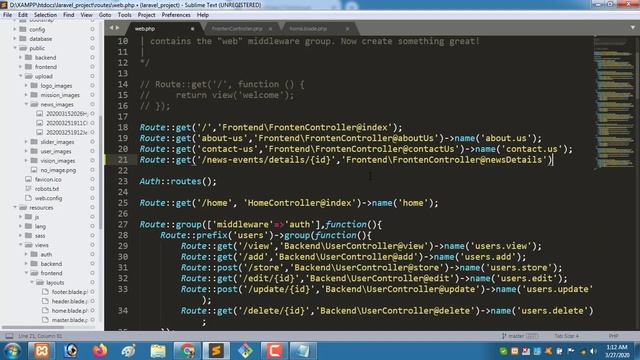Click the Windows Start orb
640x360 pixels.
click(12, 351)
